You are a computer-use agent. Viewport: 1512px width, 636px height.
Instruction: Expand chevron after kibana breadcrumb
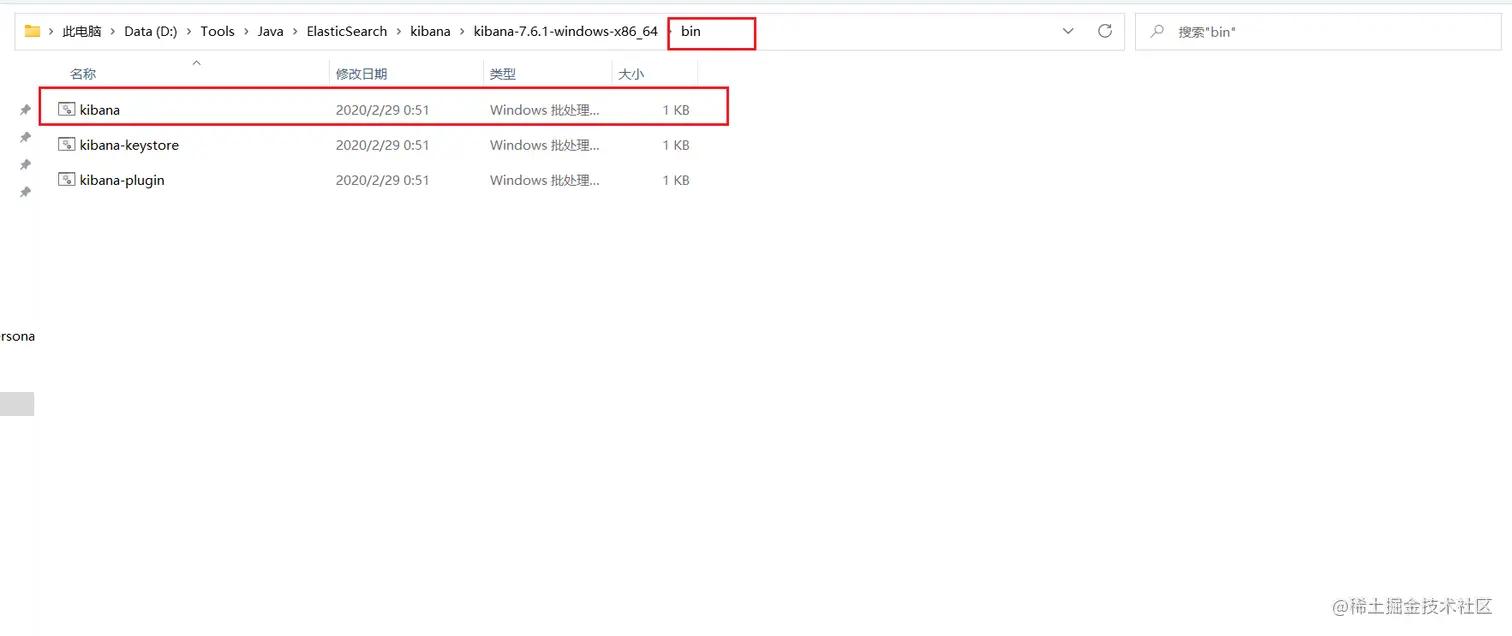462,31
